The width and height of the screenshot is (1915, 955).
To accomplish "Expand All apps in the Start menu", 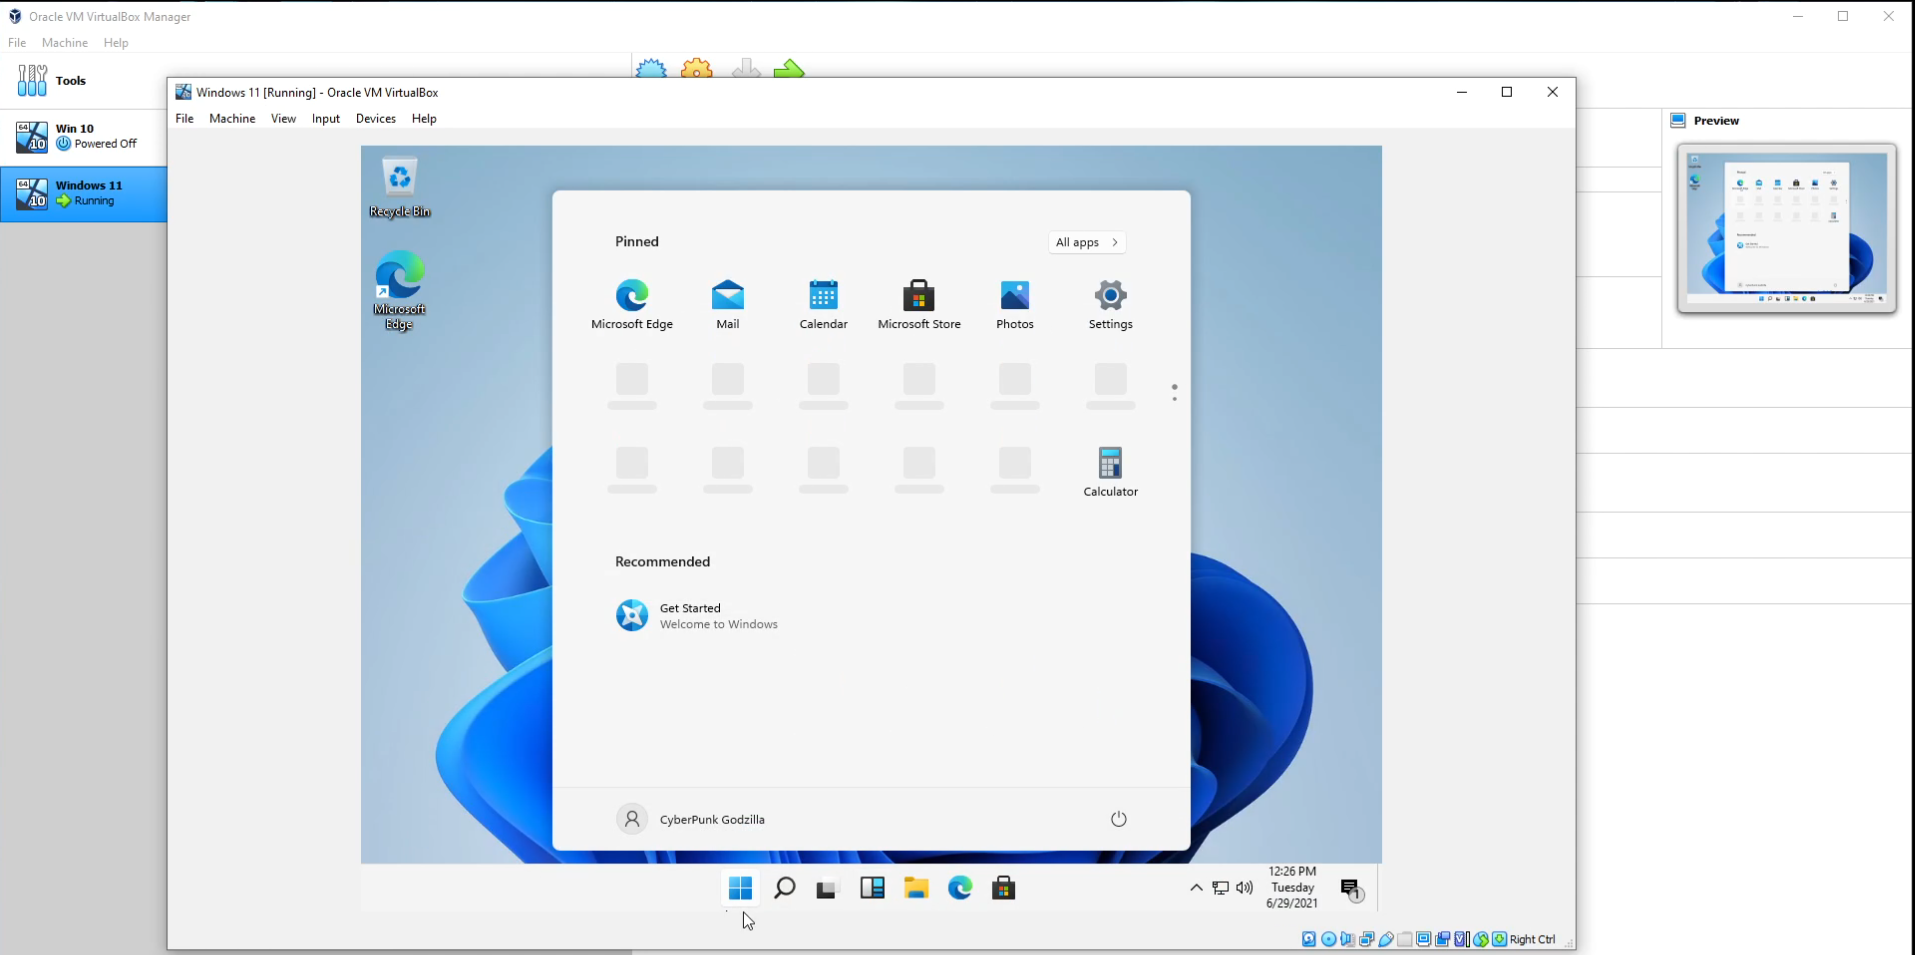I will 1087,242.
